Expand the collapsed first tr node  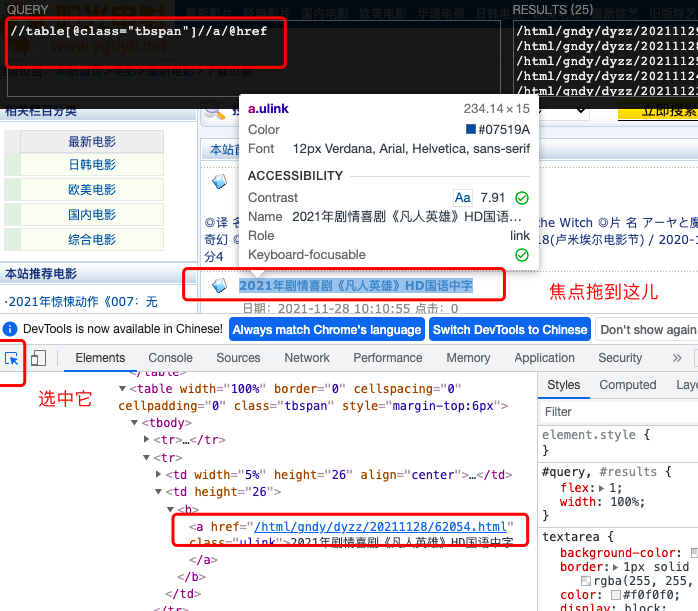click(146, 440)
